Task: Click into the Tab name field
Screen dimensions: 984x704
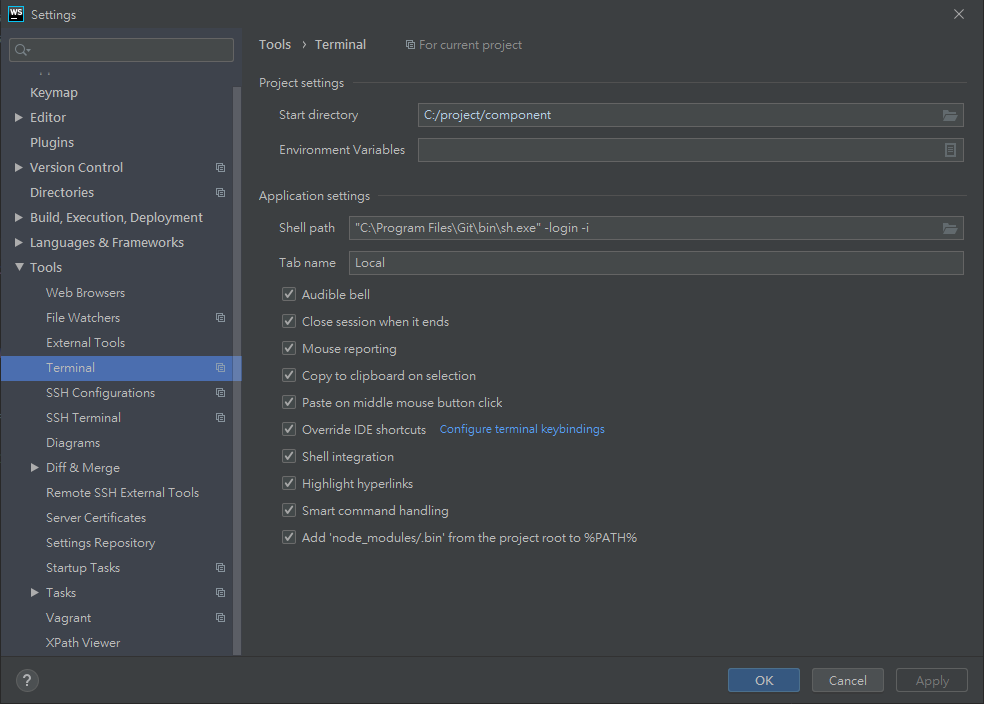Action: [x=656, y=263]
